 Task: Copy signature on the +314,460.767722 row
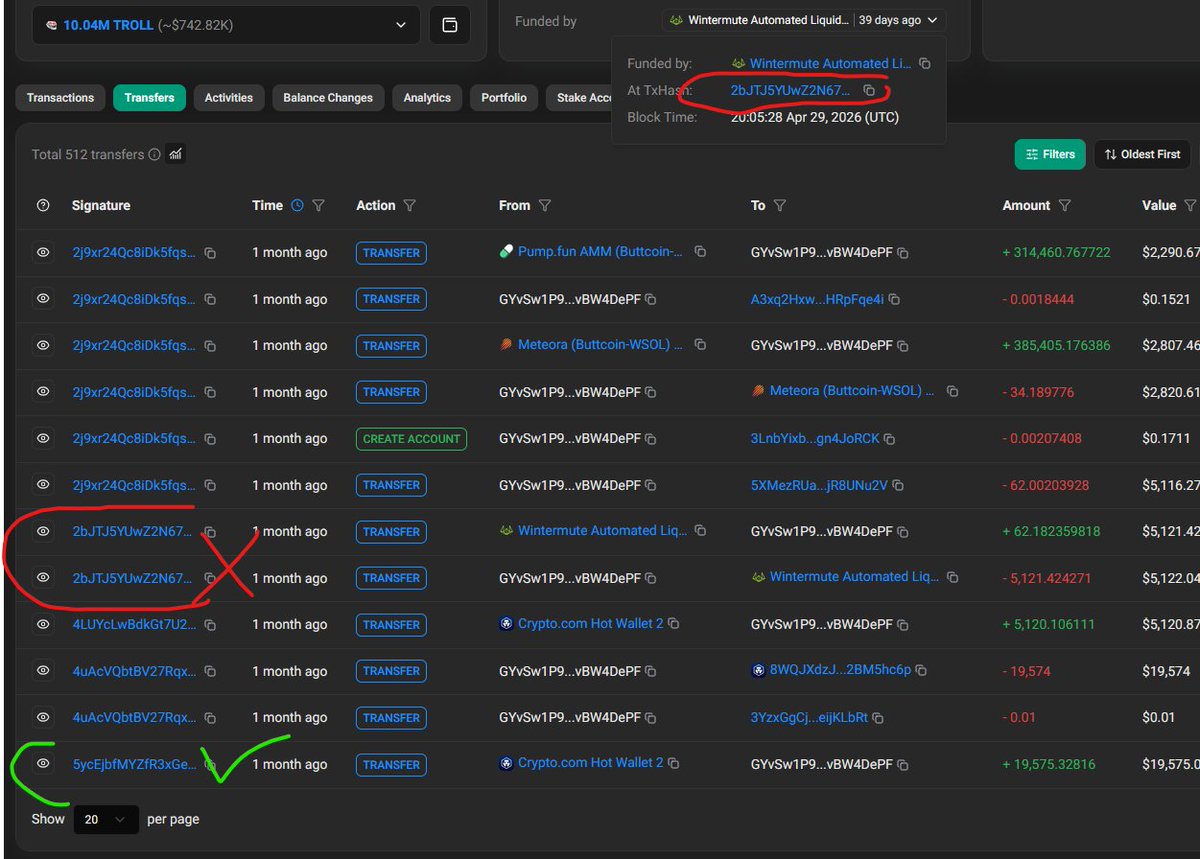(210, 253)
